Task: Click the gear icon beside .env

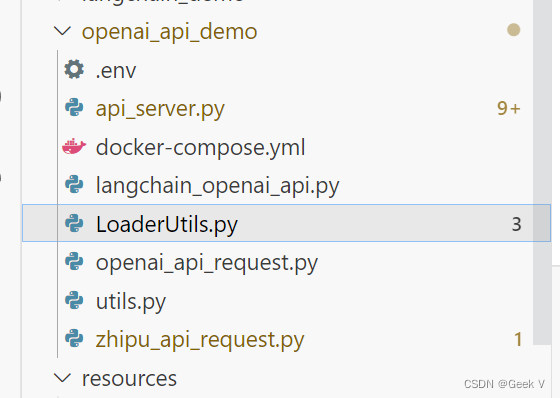Action: [74, 69]
